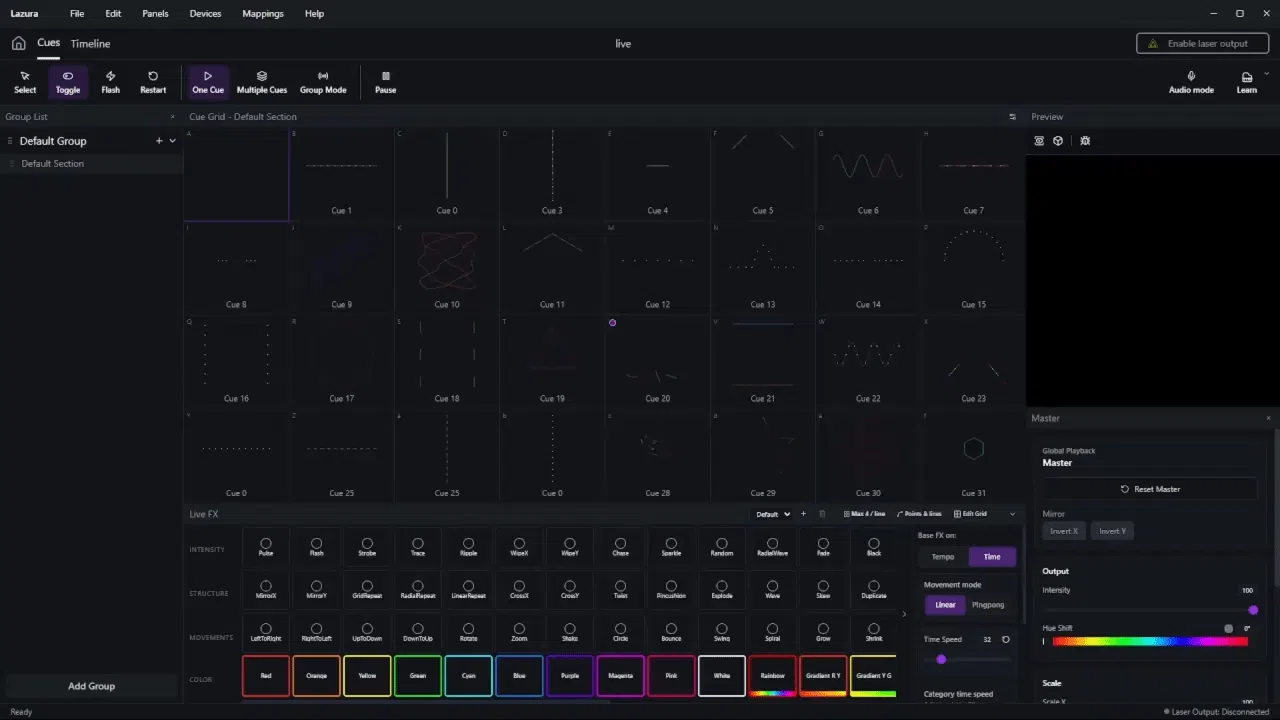Set Base FX to Time
Image resolution: width=1280 pixels, height=720 pixels.
(992, 557)
